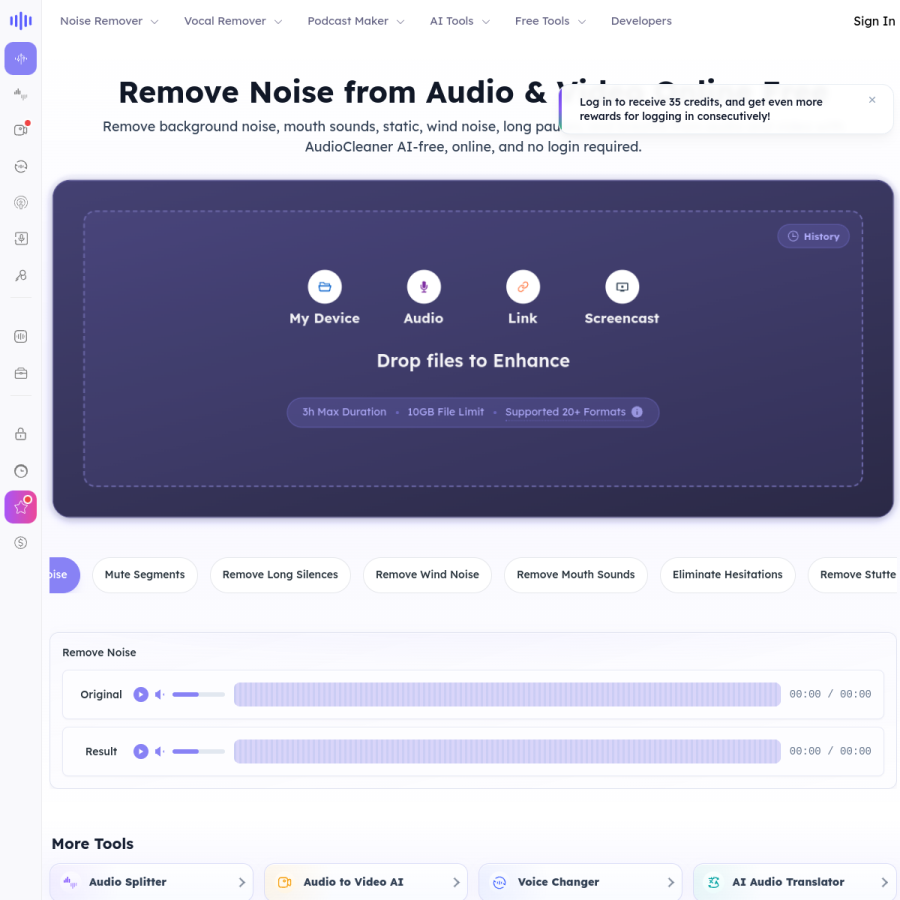
Task: Select the Remove Stutter tab
Action: 854,575
